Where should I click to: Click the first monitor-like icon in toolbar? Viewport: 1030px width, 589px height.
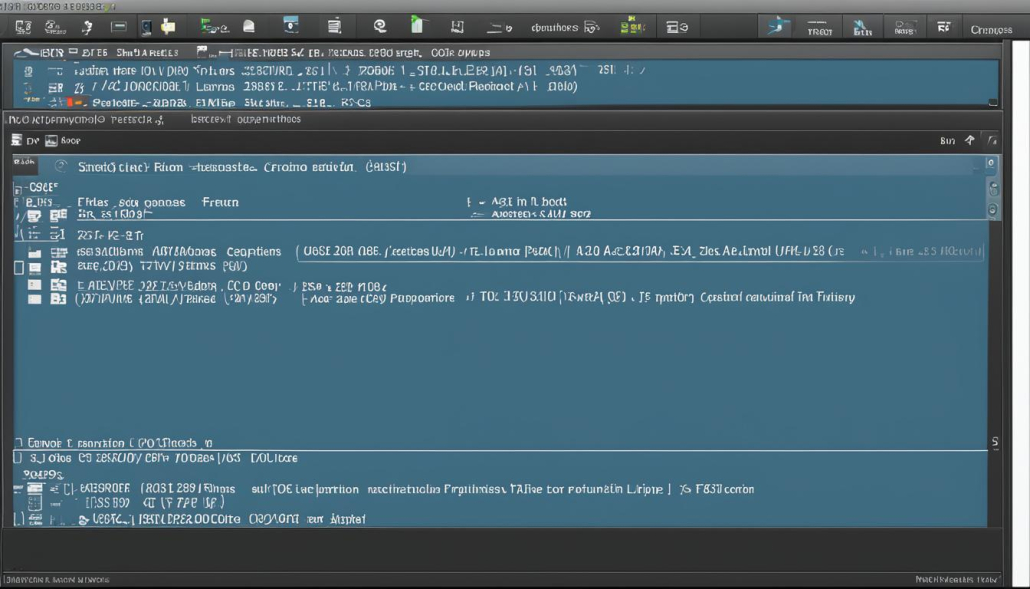point(23,27)
